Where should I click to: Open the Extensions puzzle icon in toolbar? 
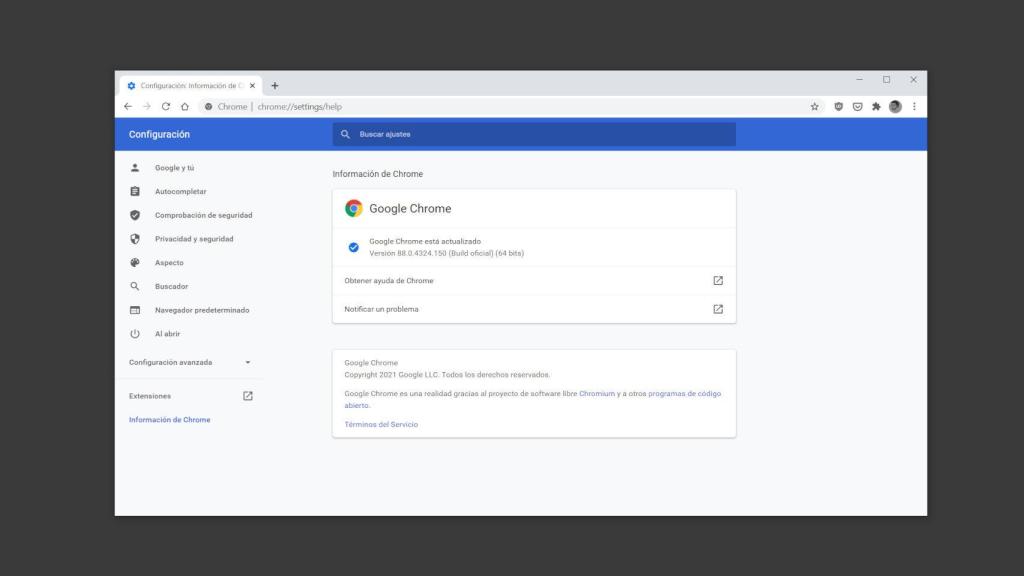(875, 106)
